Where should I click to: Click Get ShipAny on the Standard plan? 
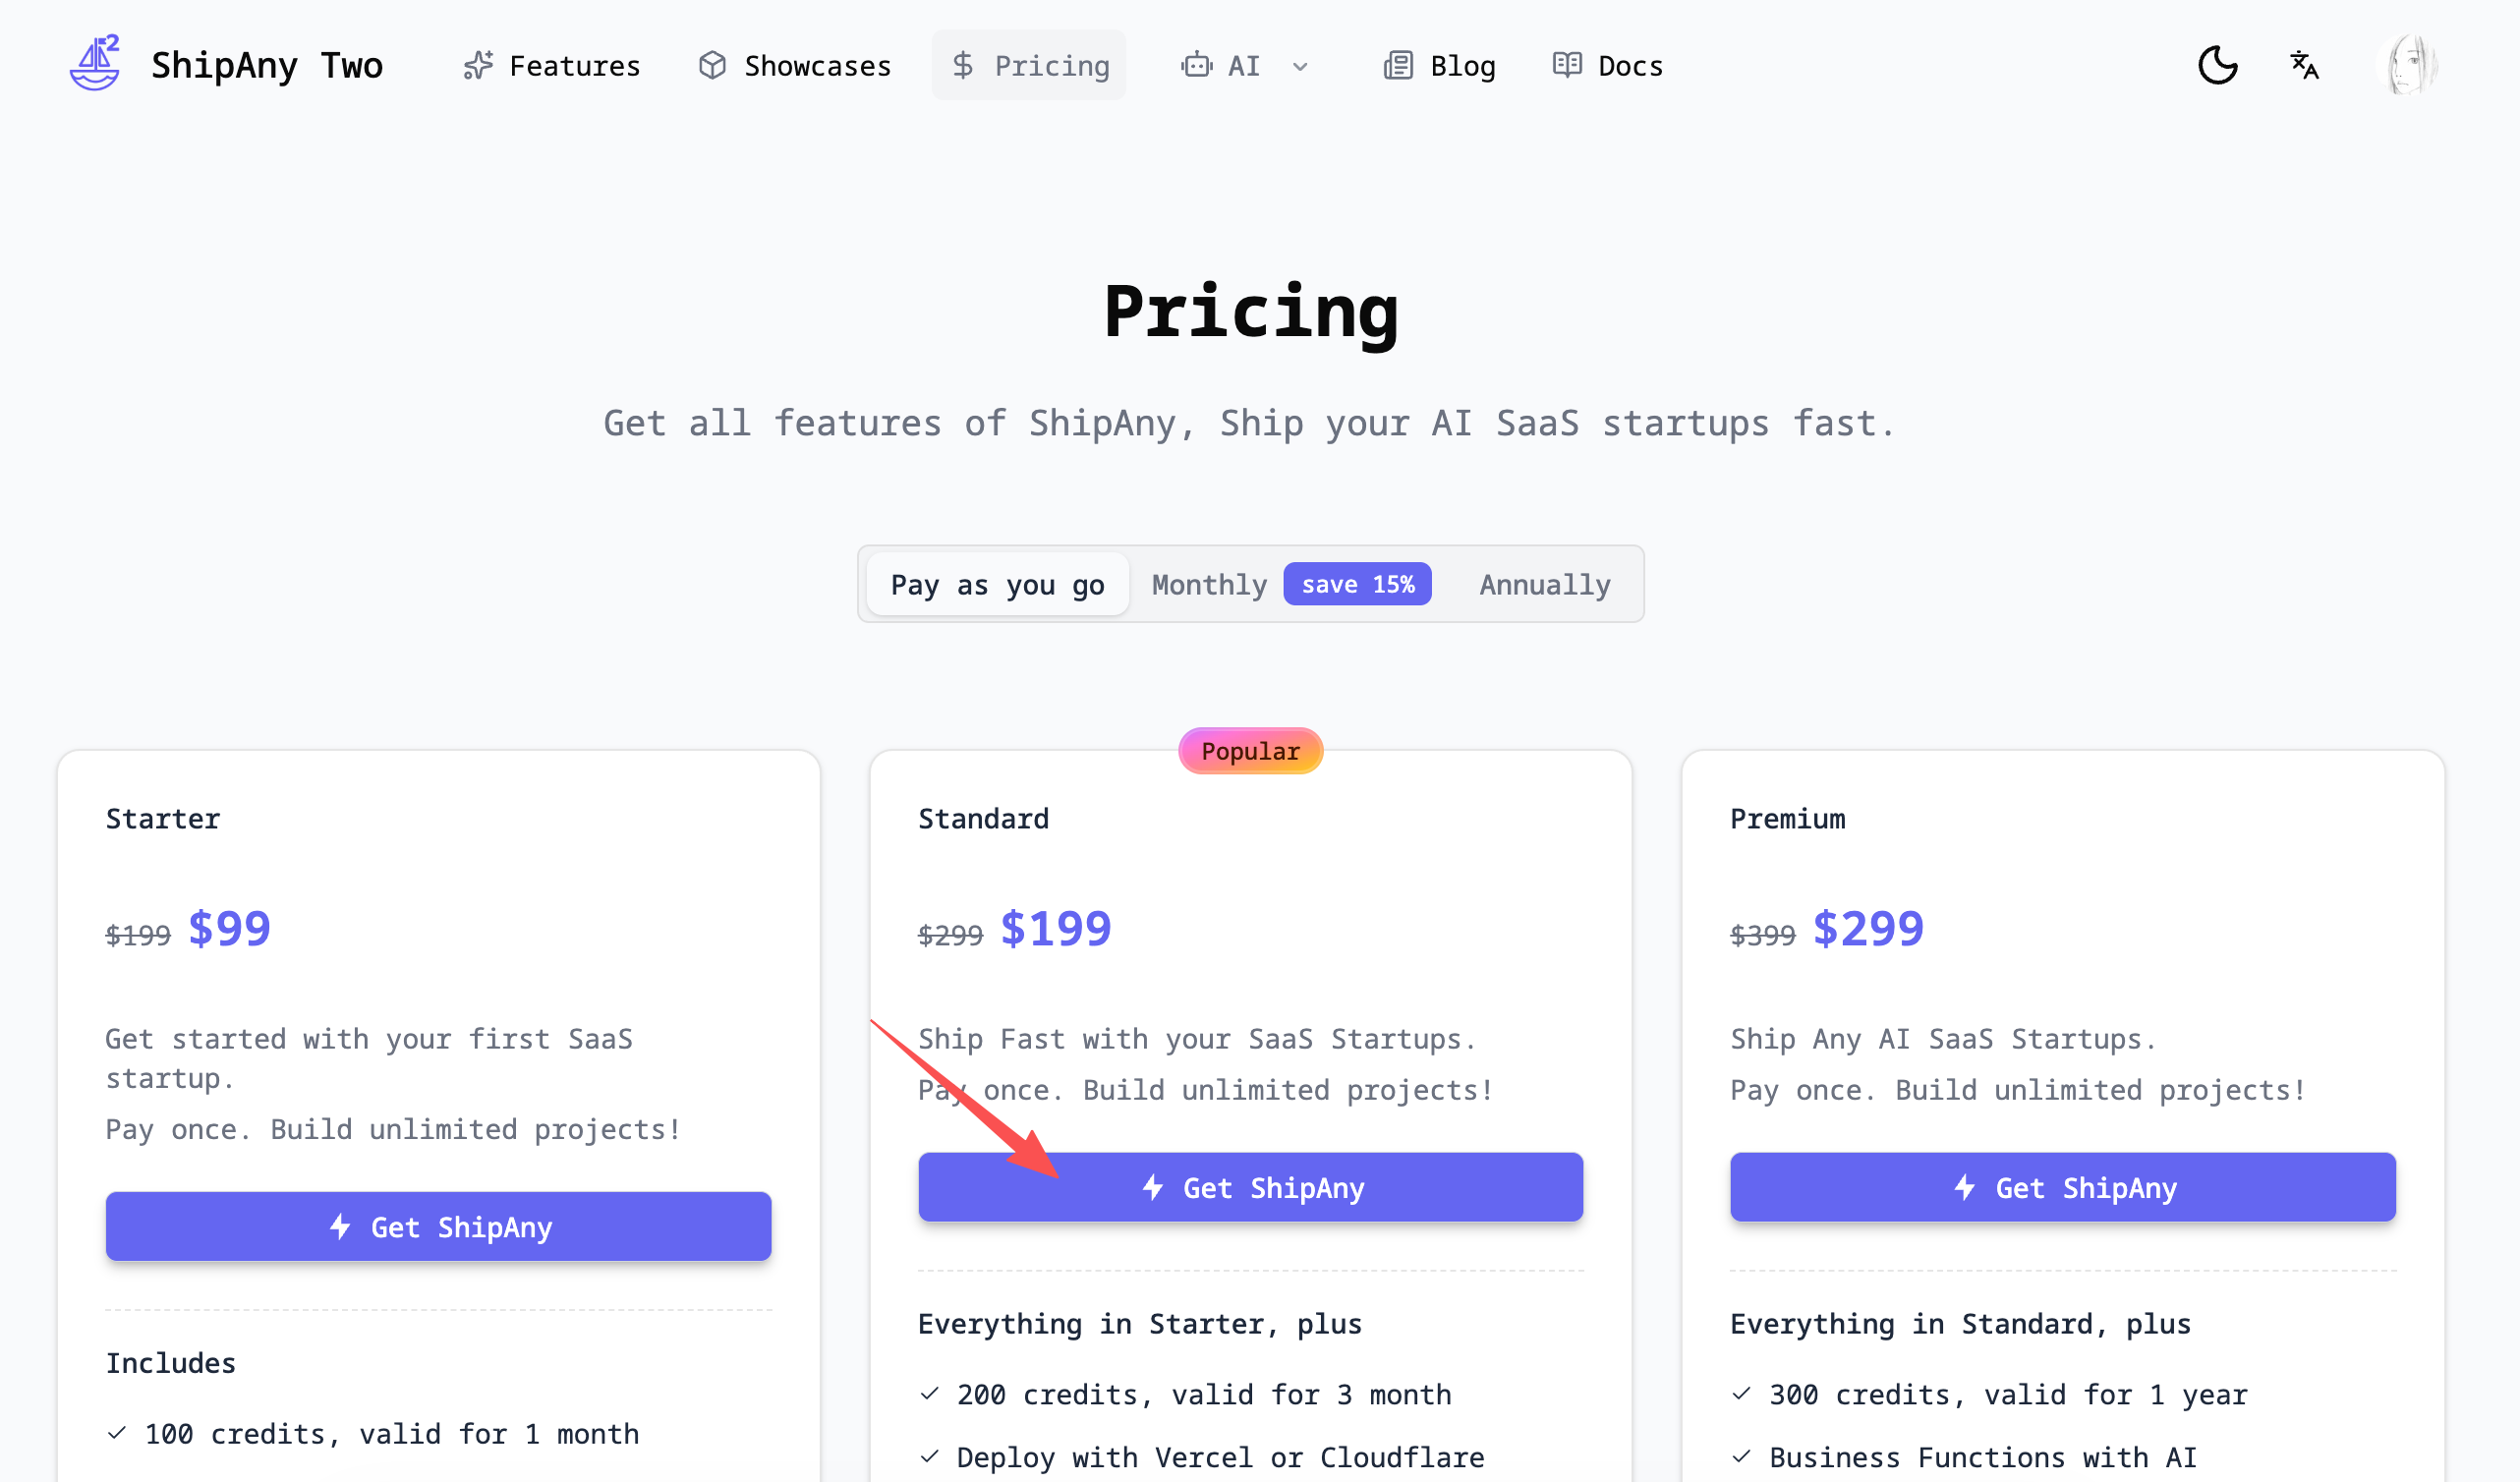click(1250, 1187)
